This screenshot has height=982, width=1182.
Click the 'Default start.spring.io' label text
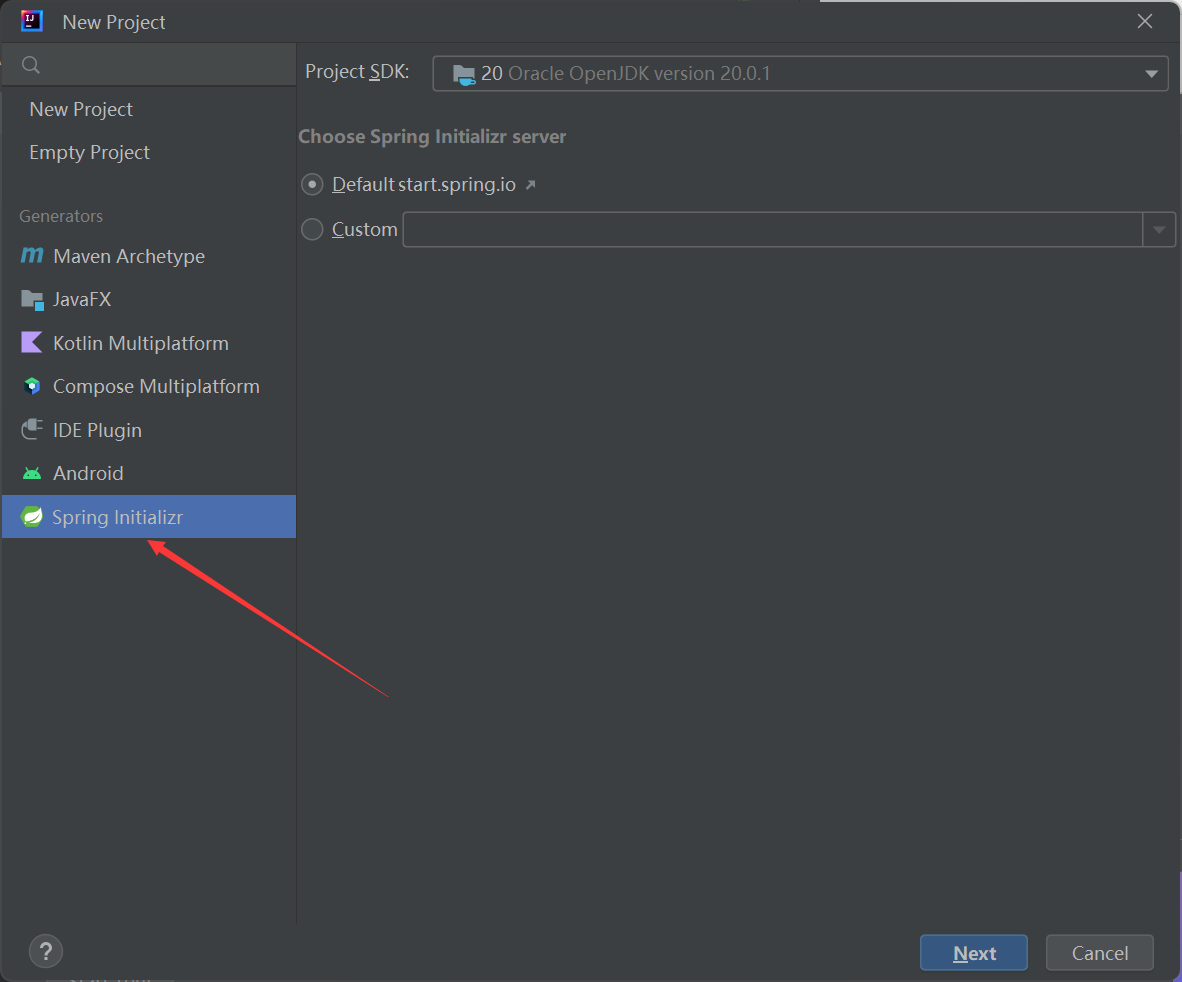[424, 185]
